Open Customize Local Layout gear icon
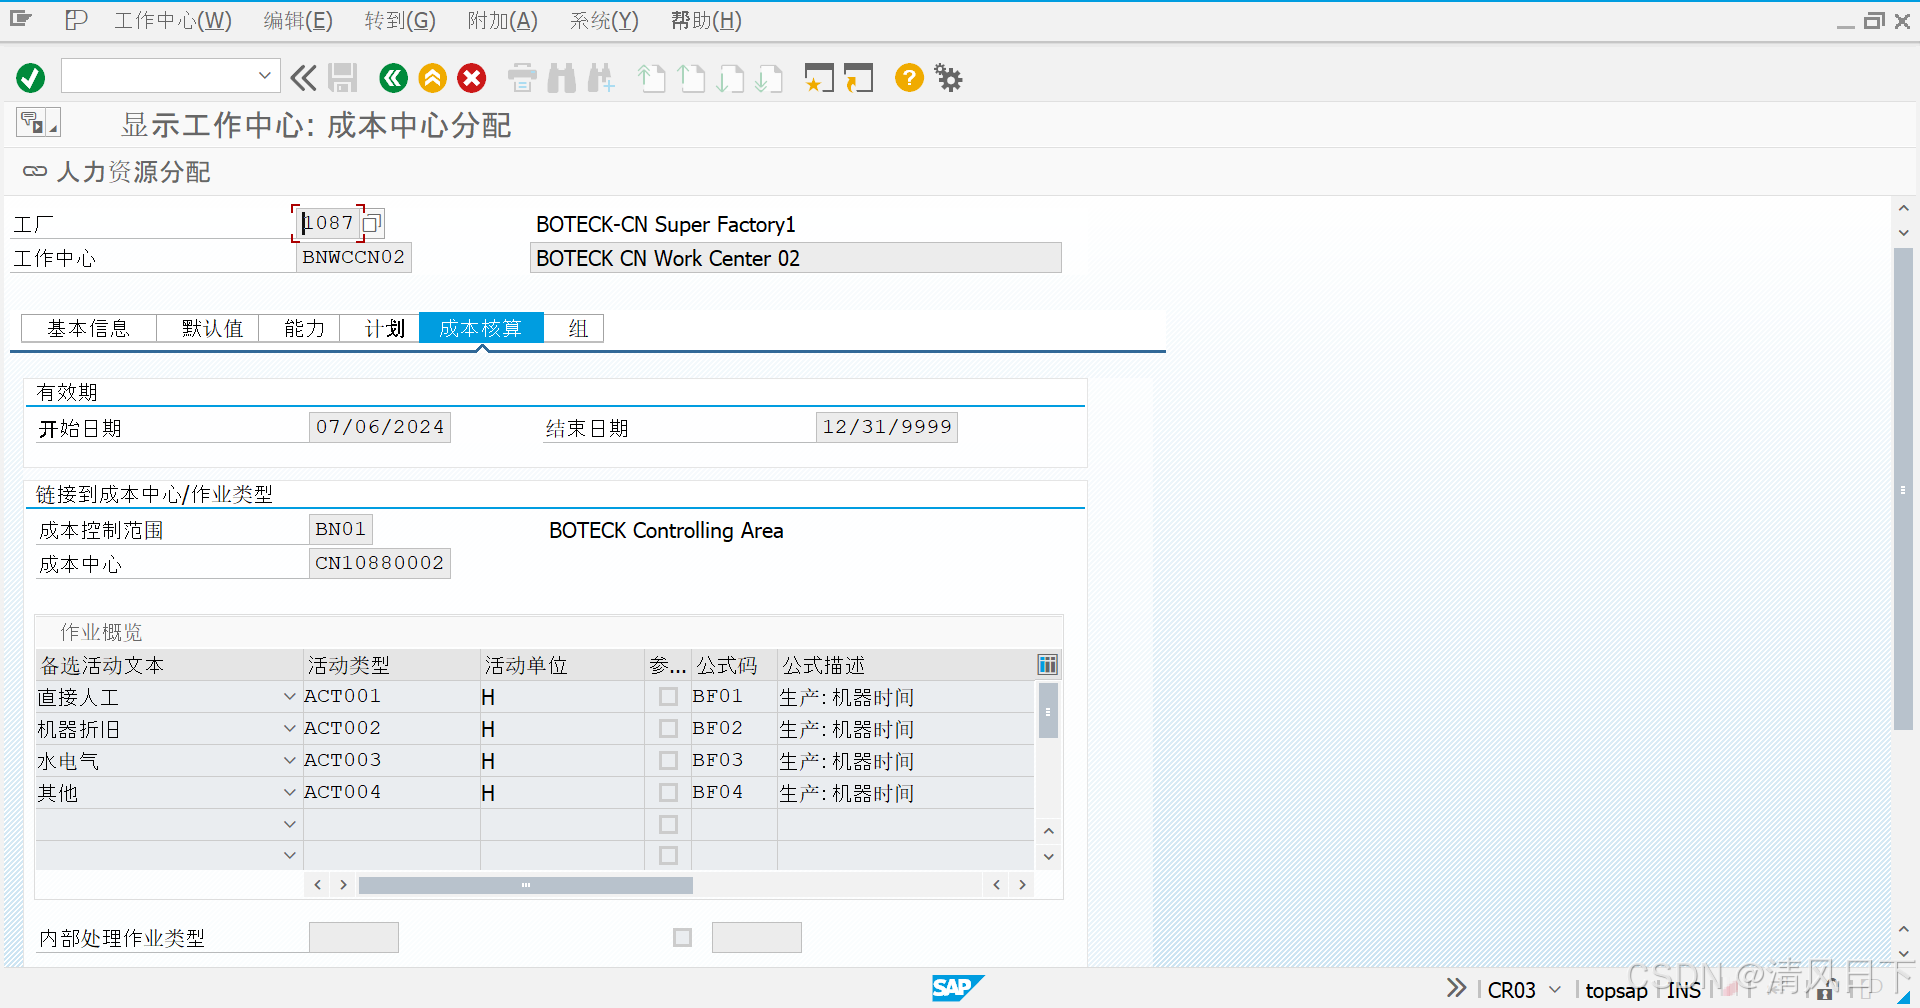 point(948,77)
